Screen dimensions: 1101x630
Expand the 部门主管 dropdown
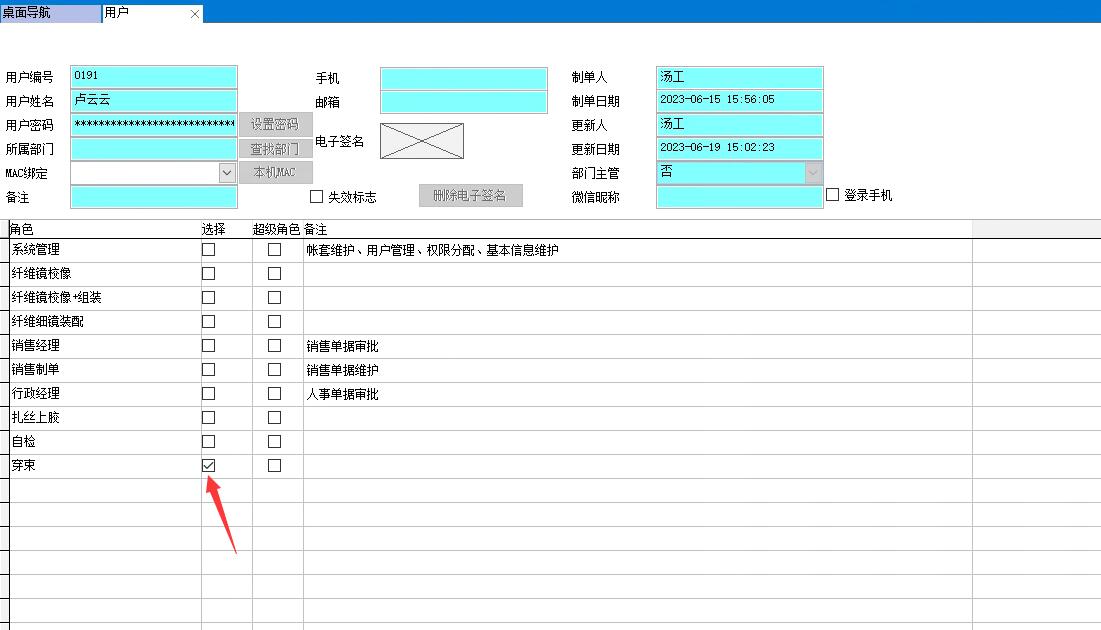812,173
